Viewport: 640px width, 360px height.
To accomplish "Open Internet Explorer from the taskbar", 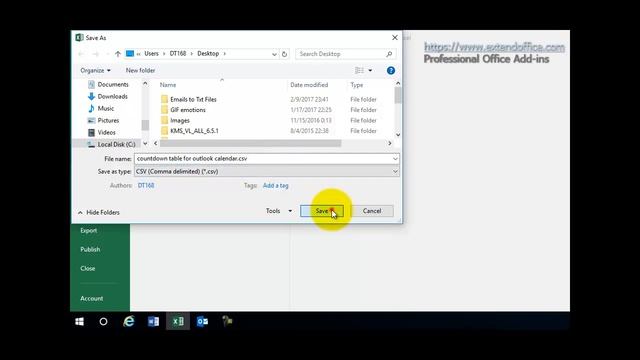I will [129, 322].
